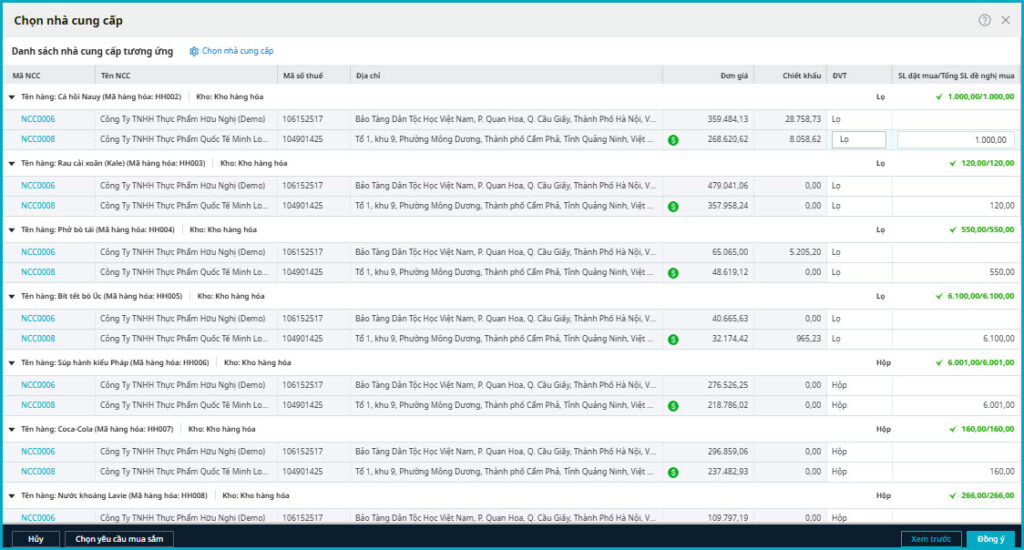The width and height of the screenshot is (1024, 550).
Task: Collapse the Nước khoáng Lavie group
Action: click(x=12, y=495)
